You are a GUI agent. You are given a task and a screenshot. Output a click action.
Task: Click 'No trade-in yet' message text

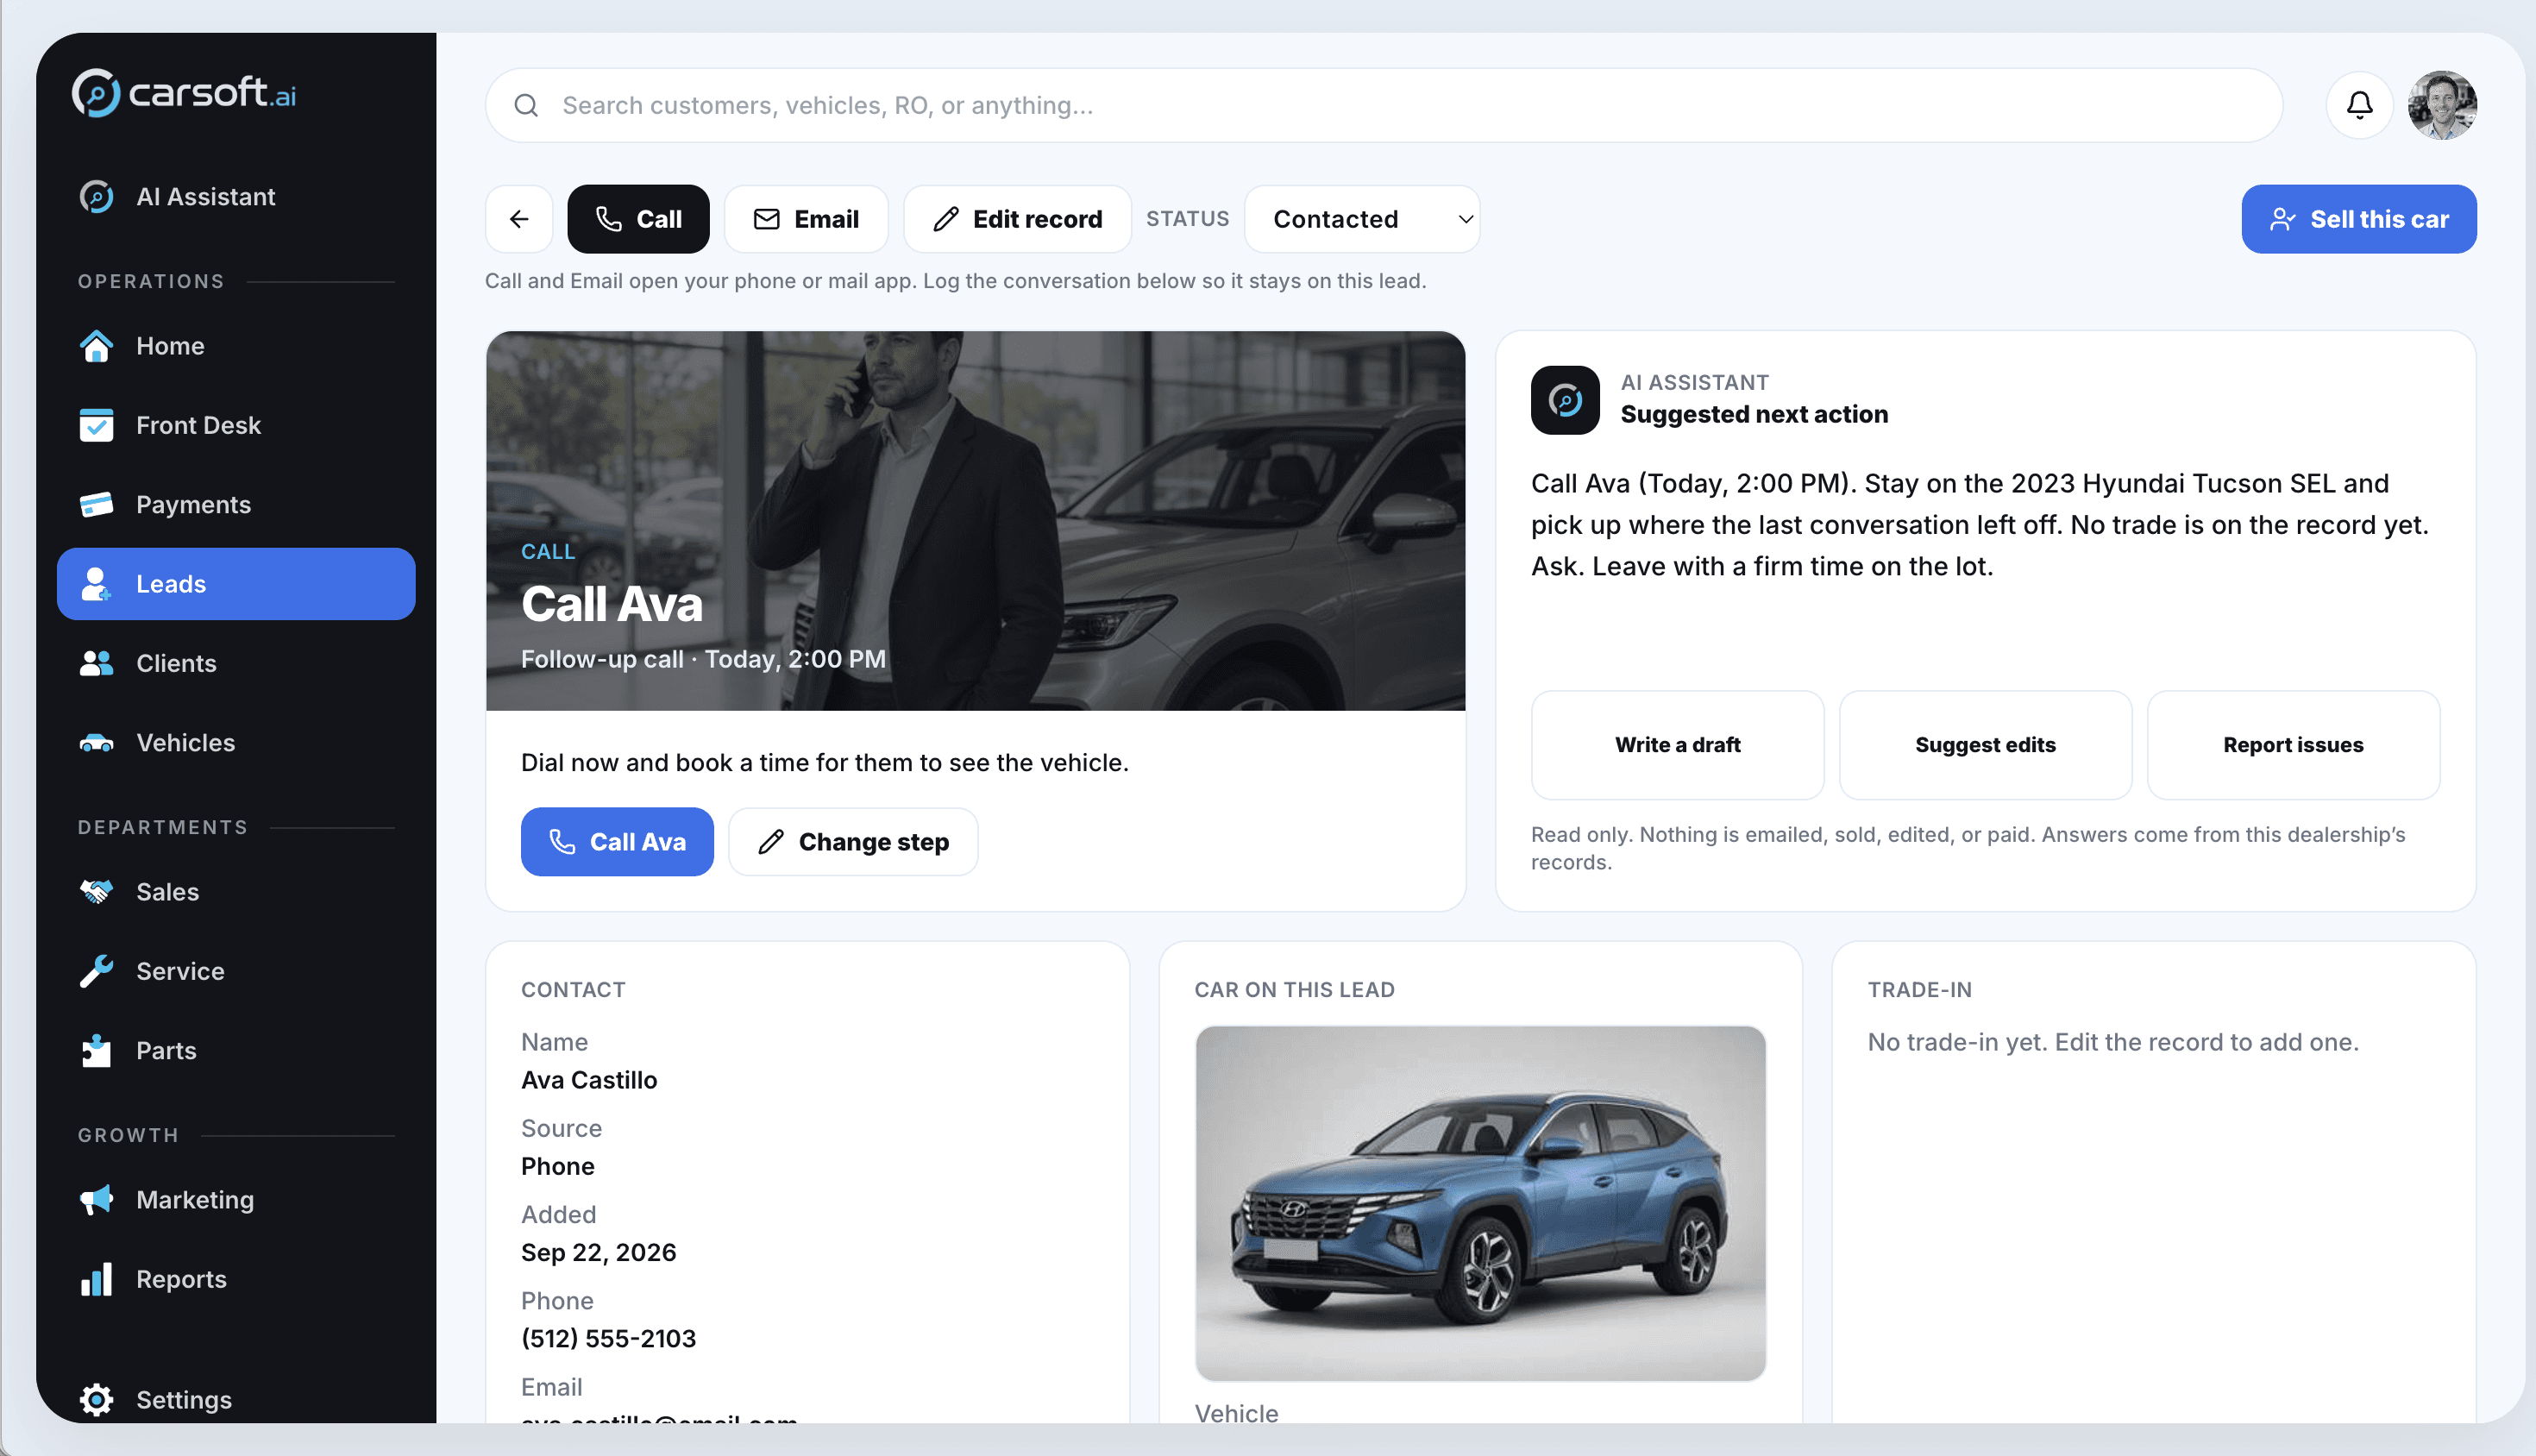click(x=2113, y=1042)
